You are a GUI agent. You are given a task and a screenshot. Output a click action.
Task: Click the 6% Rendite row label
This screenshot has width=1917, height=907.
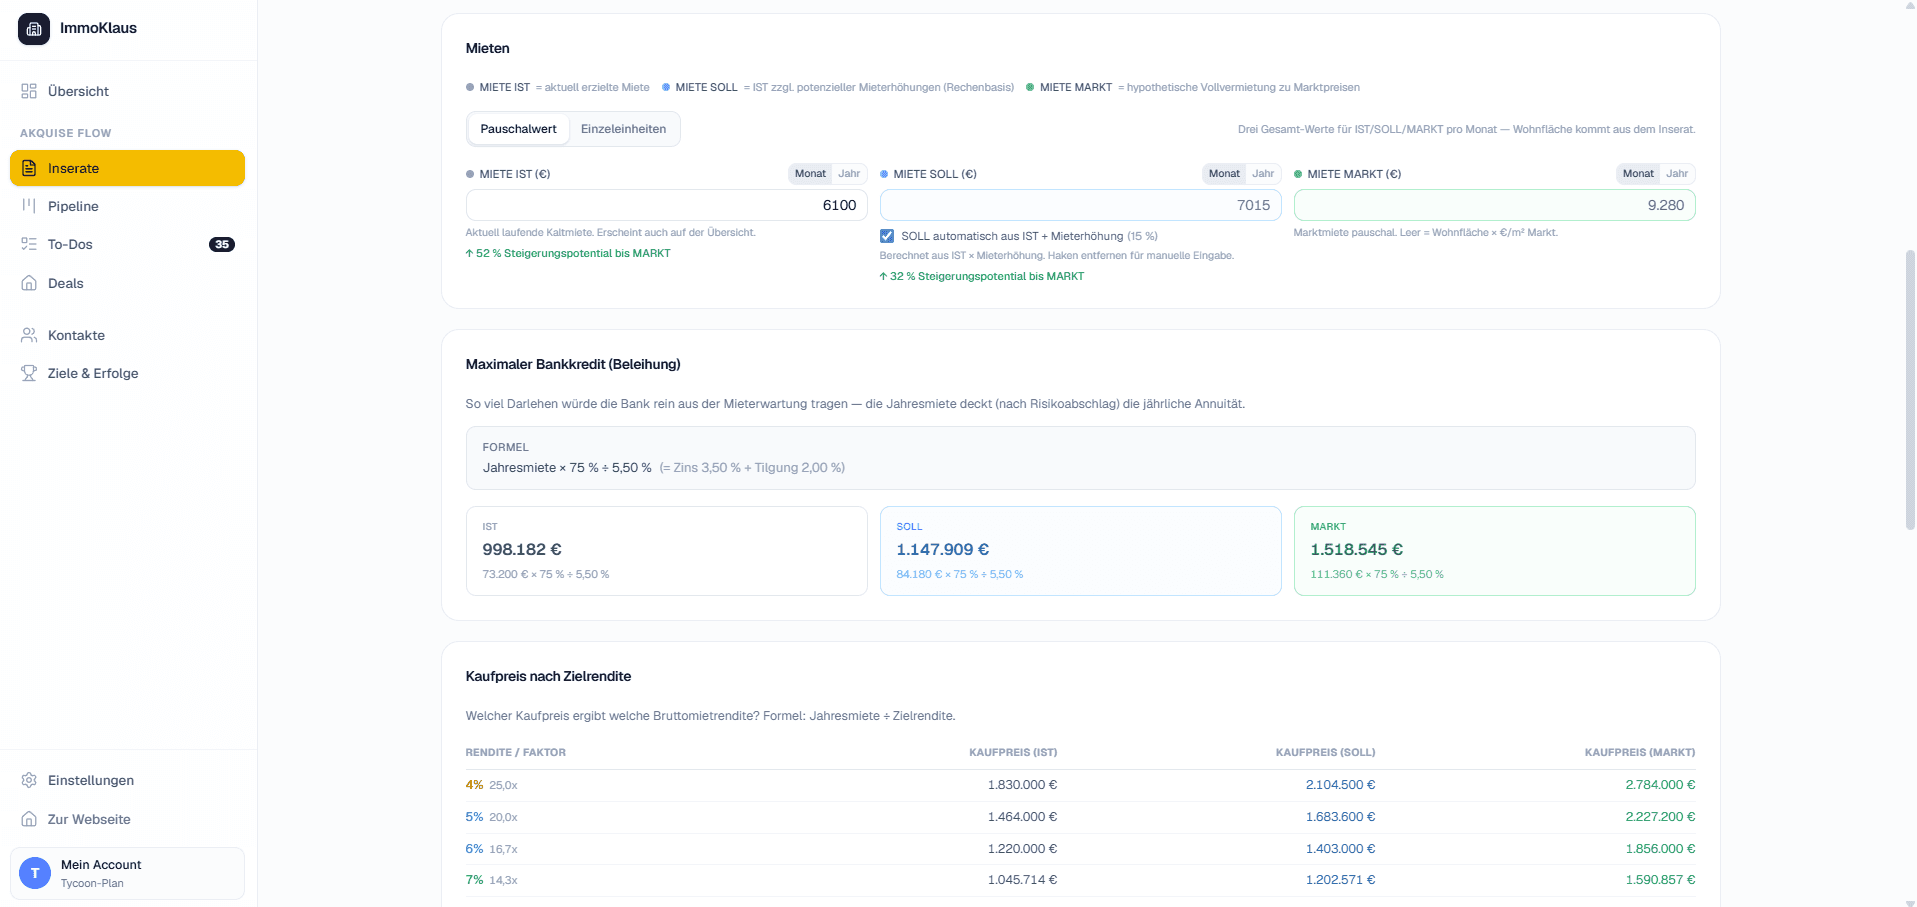pos(474,849)
